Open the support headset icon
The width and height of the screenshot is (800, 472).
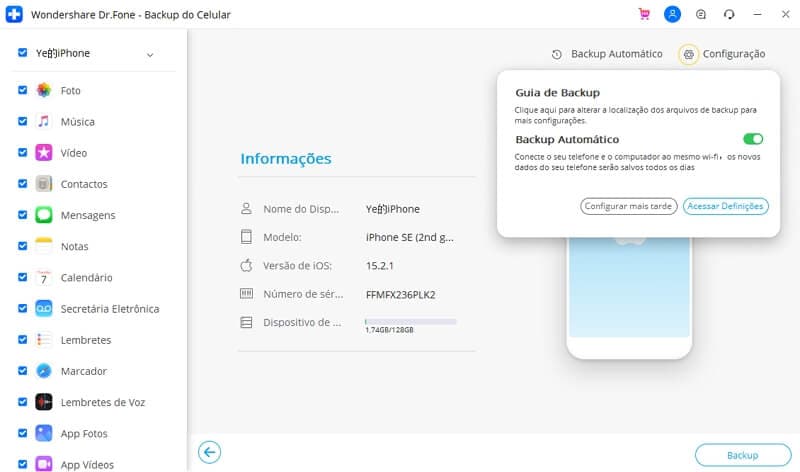click(x=729, y=14)
